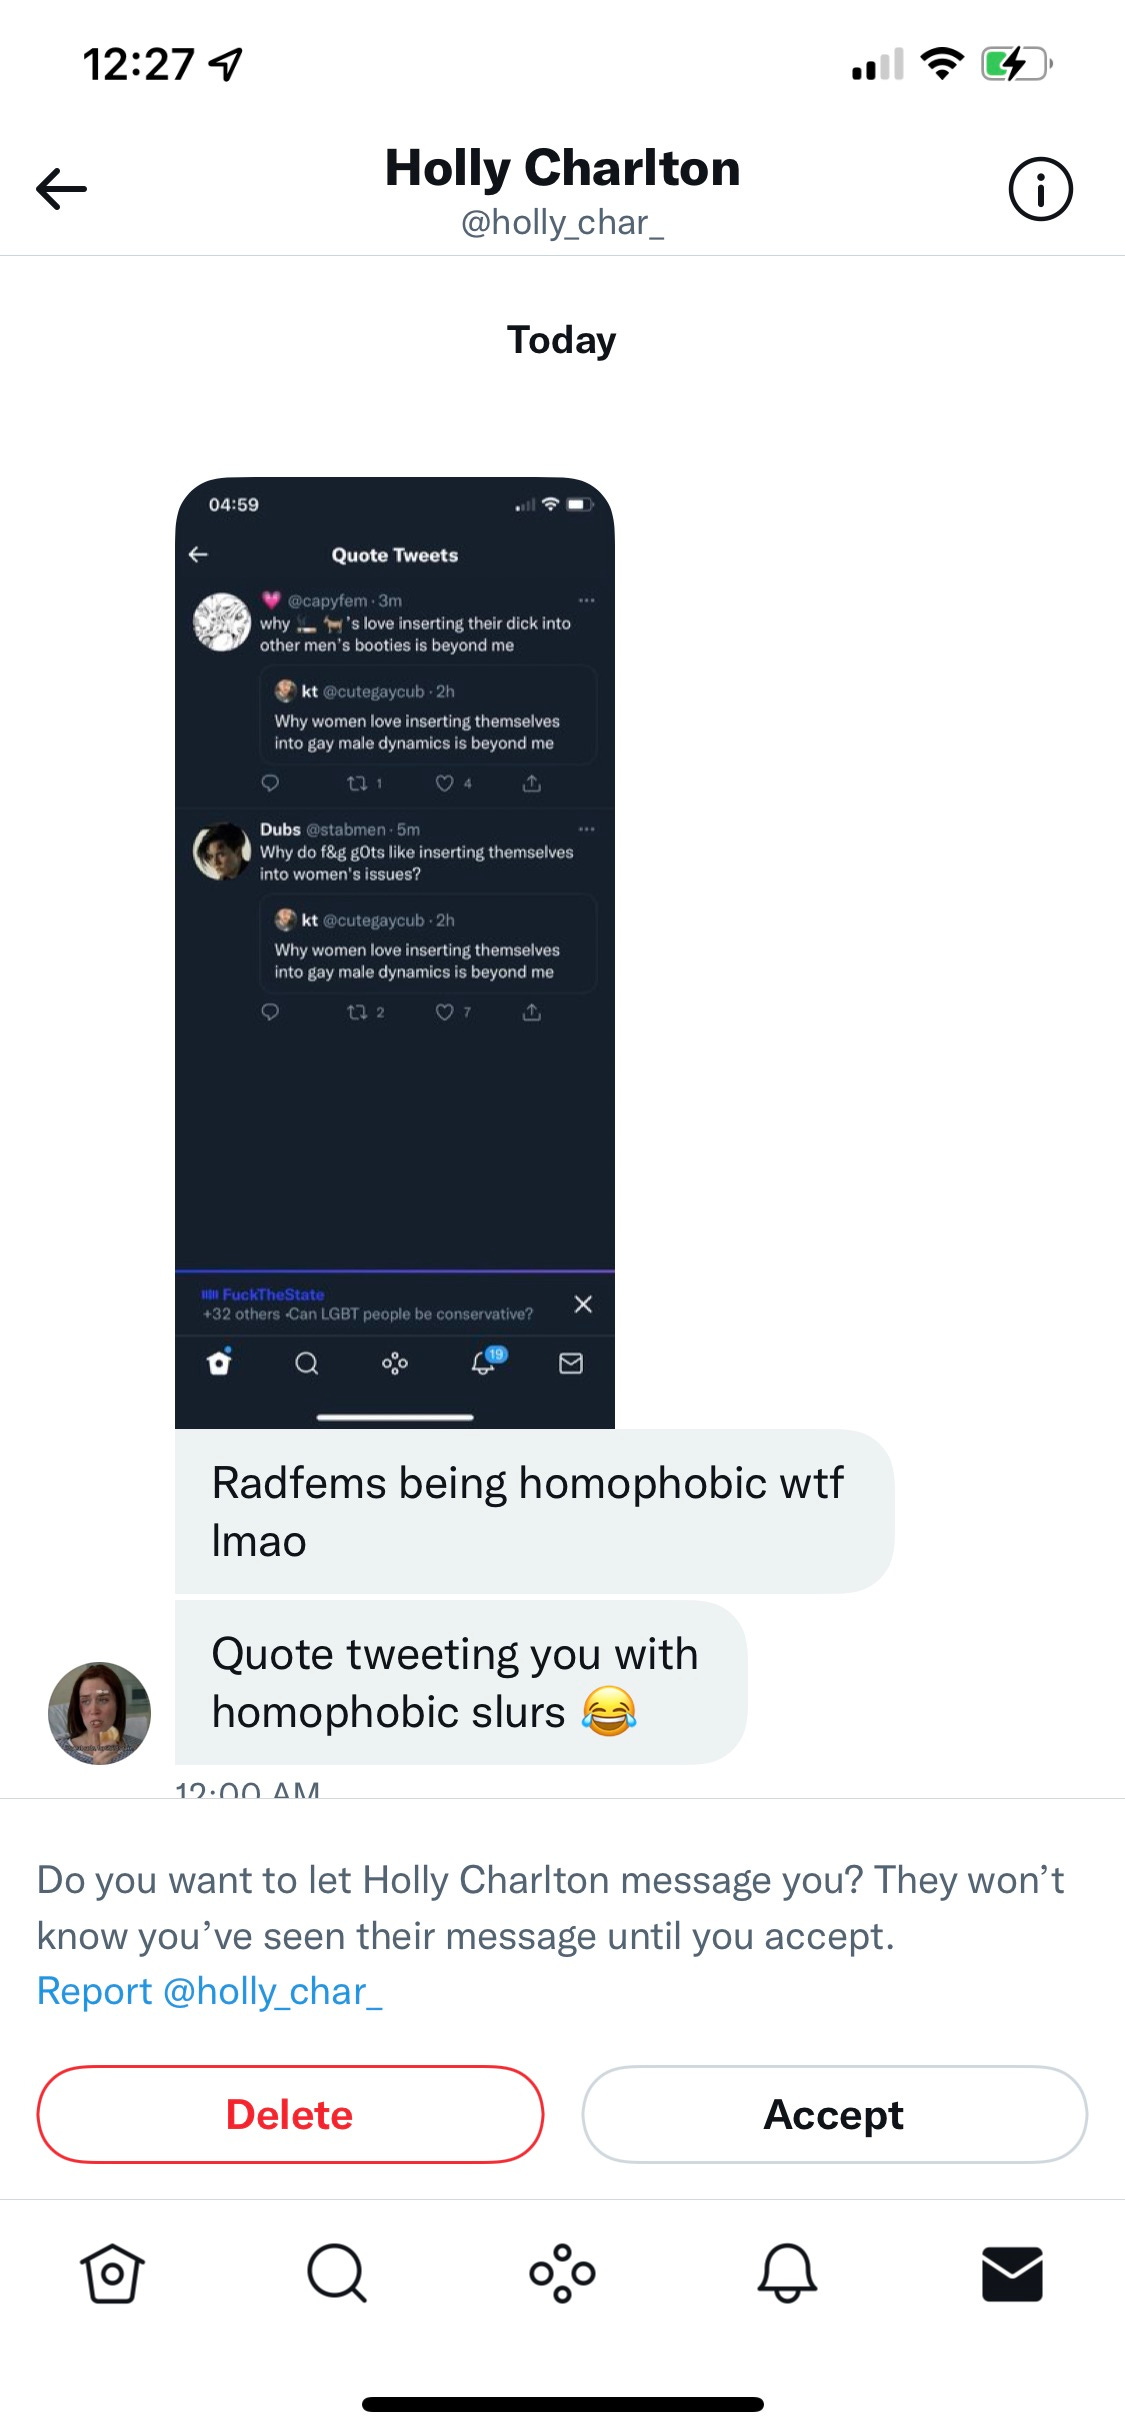The width and height of the screenshot is (1125, 2436).
Task: Tap Holly Charlton's profile avatar
Action: tap(99, 1713)
